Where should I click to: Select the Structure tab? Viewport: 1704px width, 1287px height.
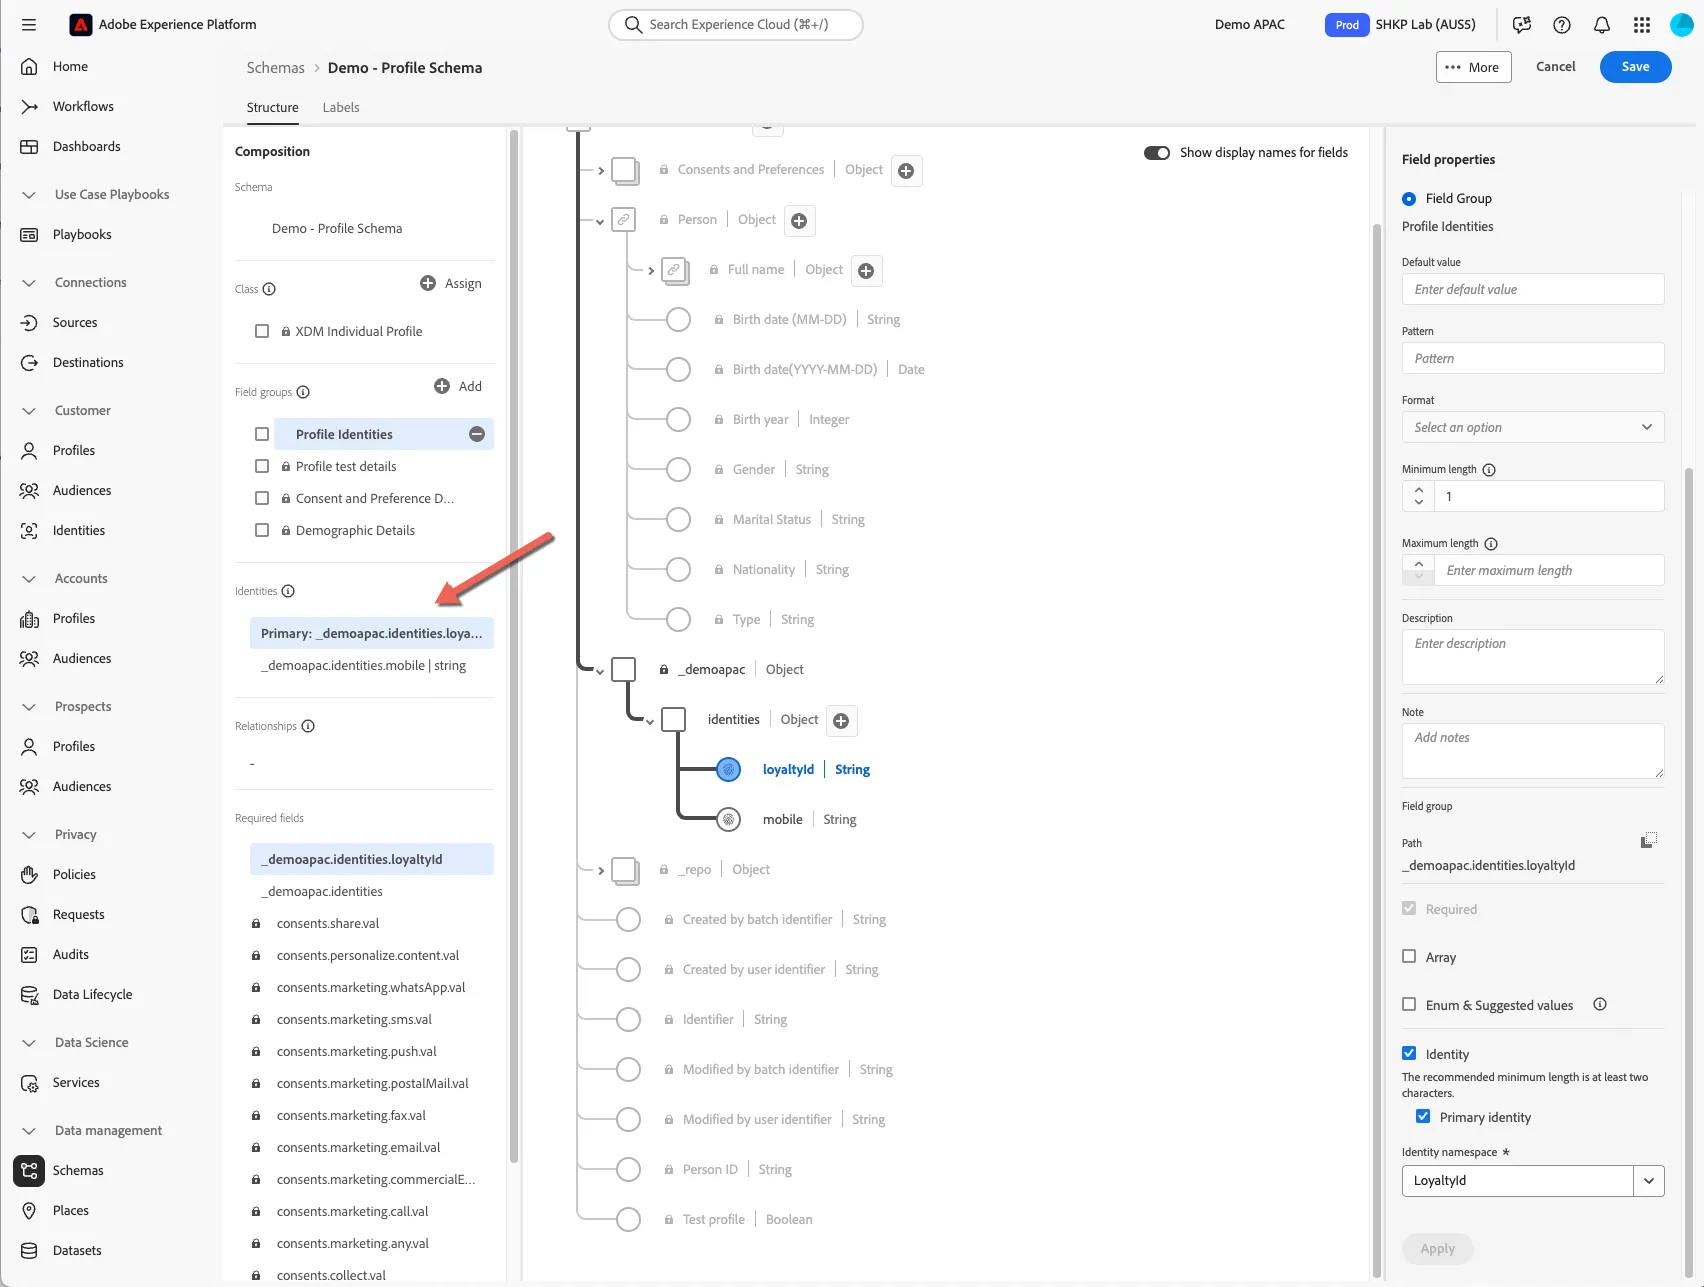(x=272, y=108)
